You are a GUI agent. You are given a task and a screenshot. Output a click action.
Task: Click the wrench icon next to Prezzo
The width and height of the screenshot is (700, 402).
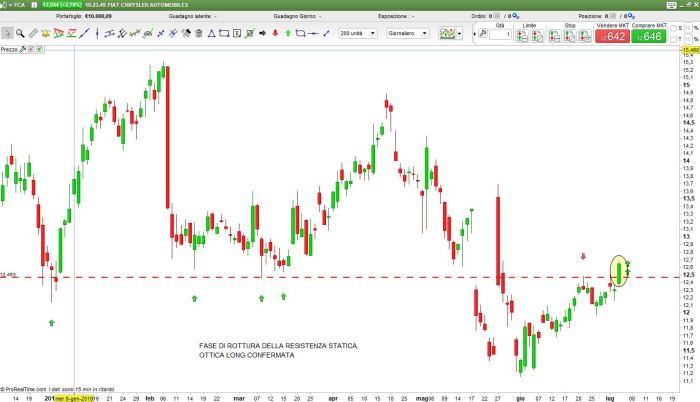(x=23, y=49)
